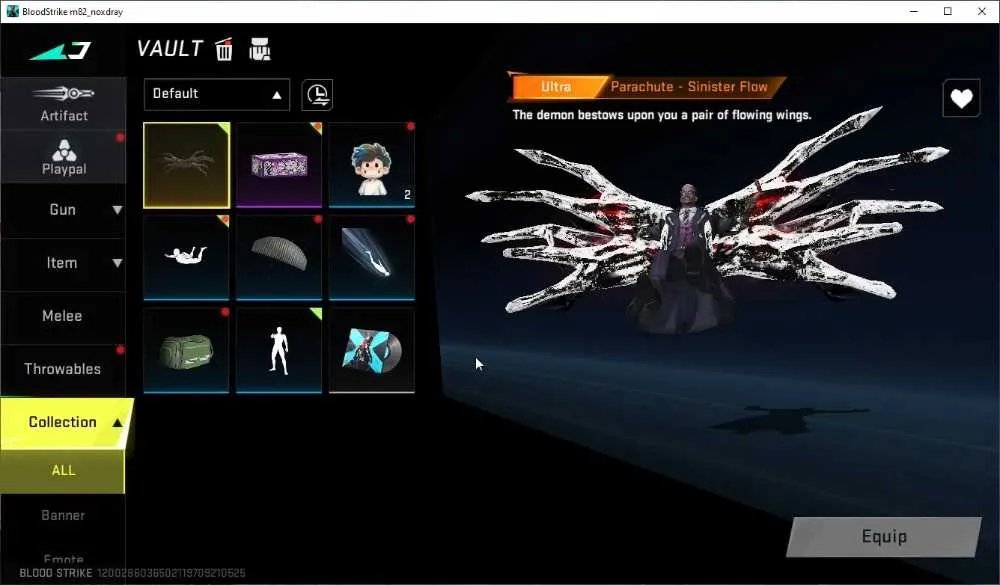Select the Sinister Flow skeletal wings thumbnail

click(186, 165)
